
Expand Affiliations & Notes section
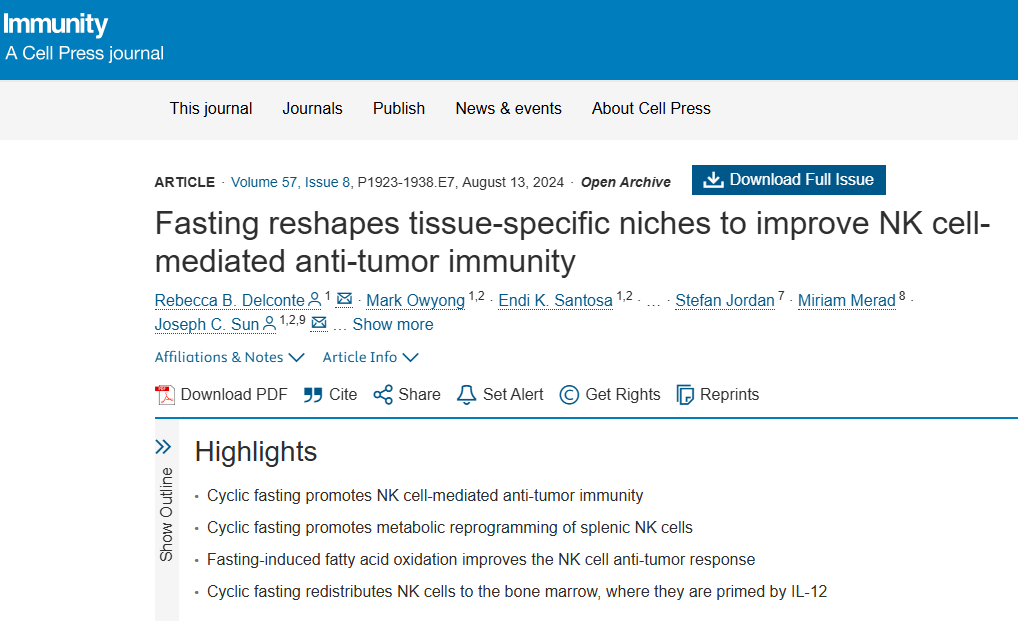pos(230,357)
